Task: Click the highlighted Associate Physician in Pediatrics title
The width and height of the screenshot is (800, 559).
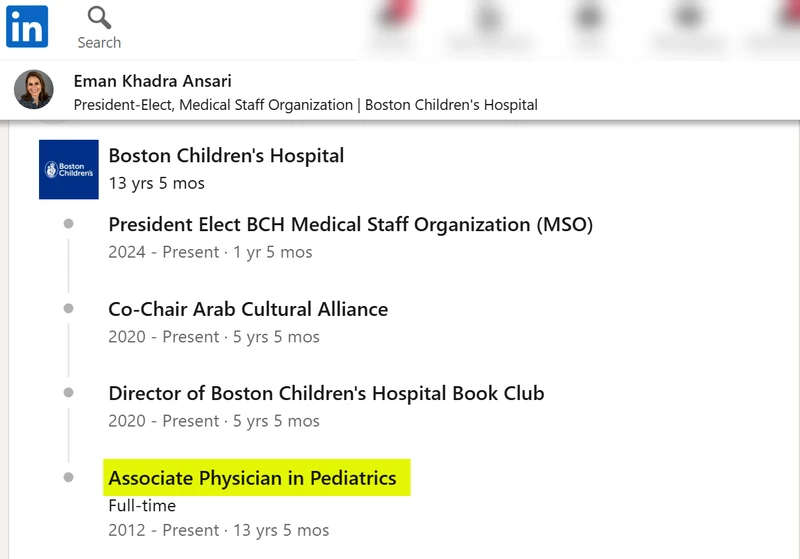Action: (252, 478)
